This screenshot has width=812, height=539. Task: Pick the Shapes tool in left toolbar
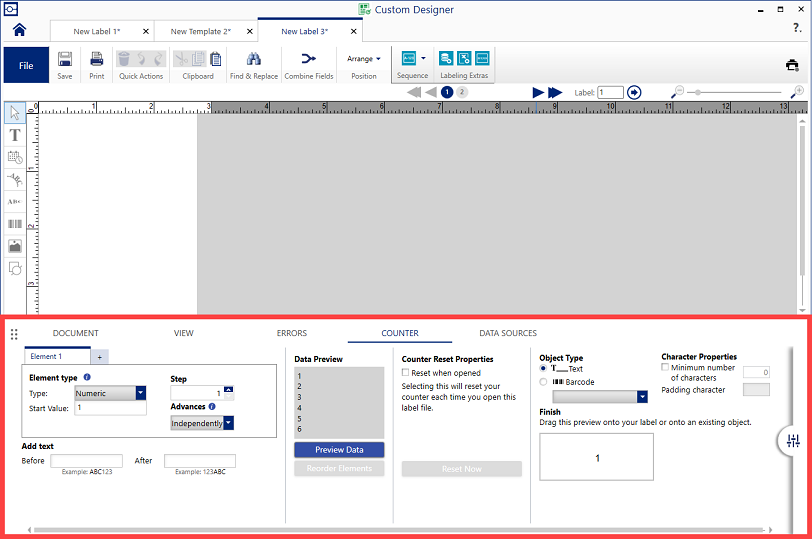pos(15,268)
